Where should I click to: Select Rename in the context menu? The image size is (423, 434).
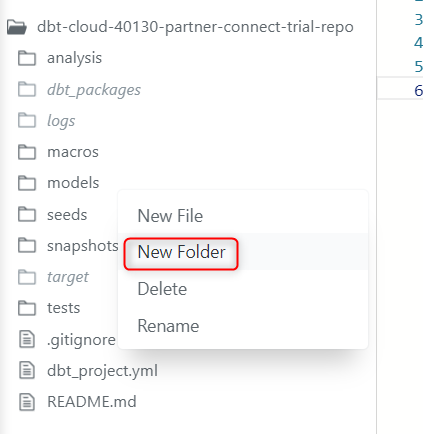[168, 326]
